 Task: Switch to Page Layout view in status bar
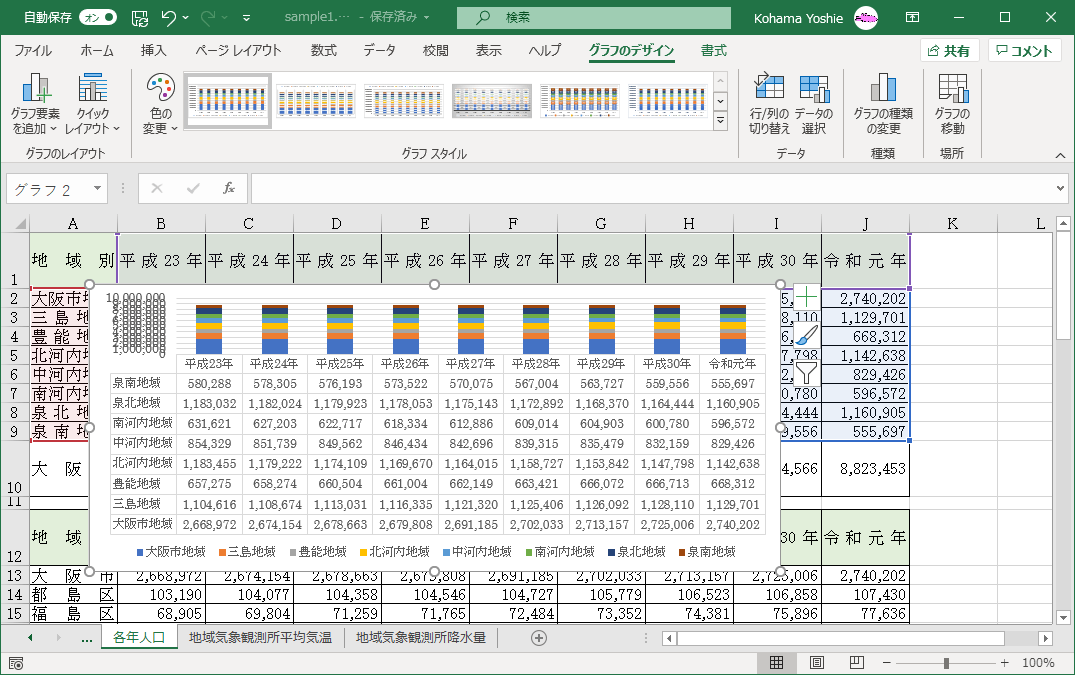click(817, 663)
